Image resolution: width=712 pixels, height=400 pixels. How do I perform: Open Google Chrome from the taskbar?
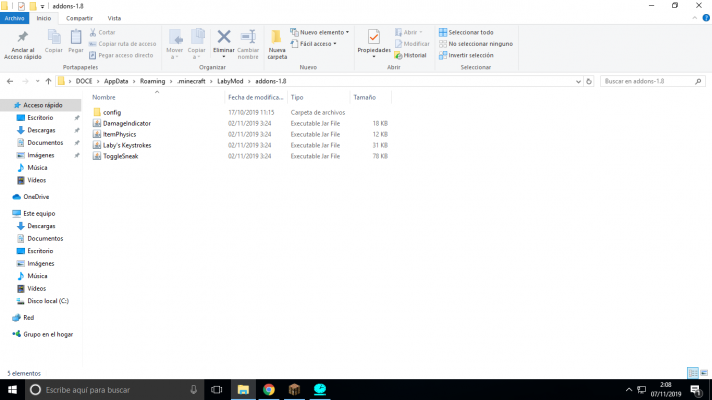(x=269, y=388)
